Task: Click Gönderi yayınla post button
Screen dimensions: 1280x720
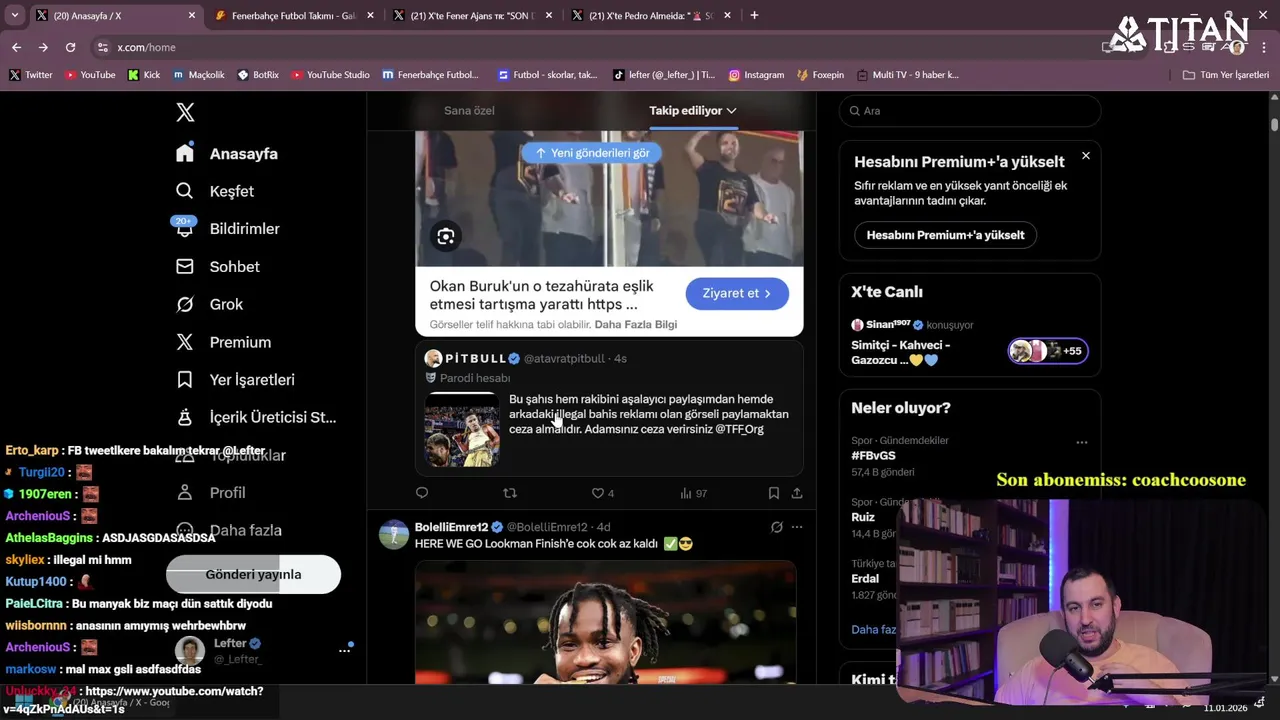Action: point(253,574)
